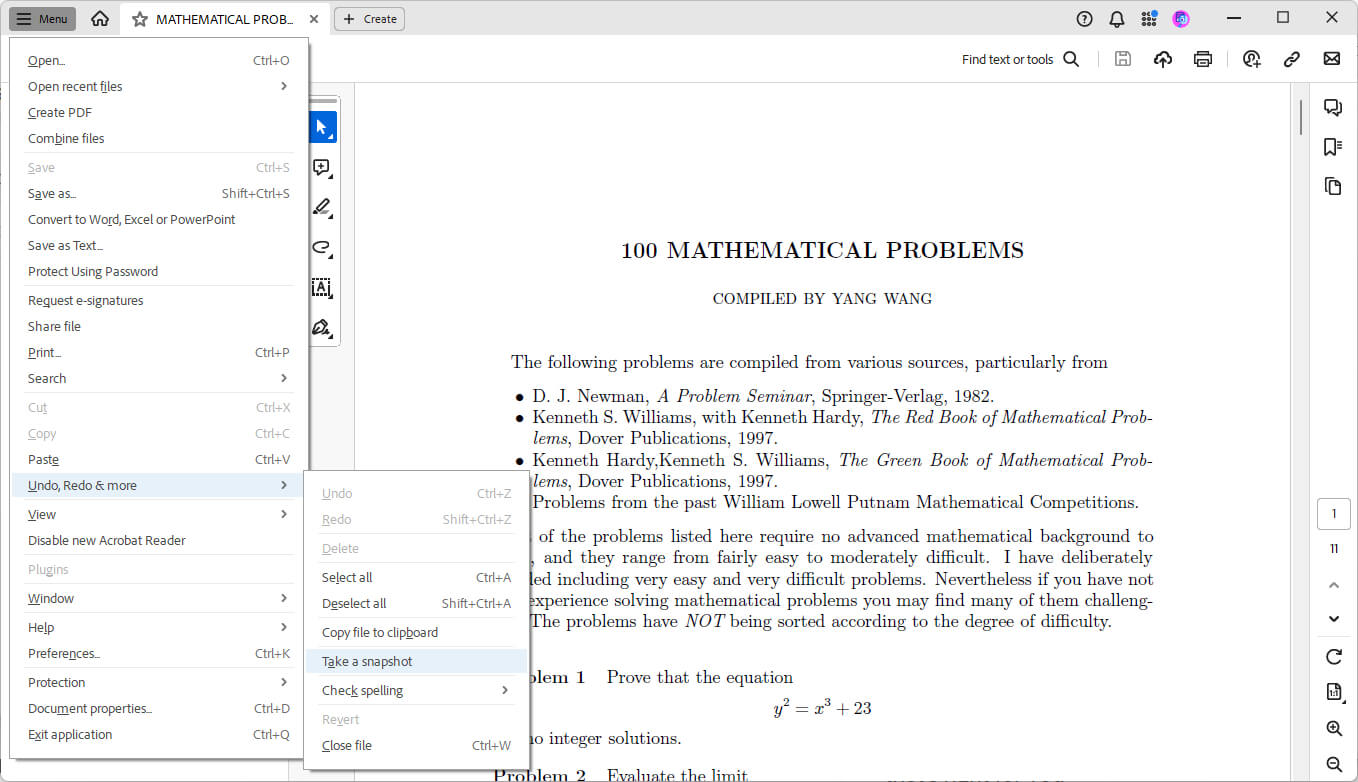Click the Home icon in the title bar

click(x=100, y=19)
